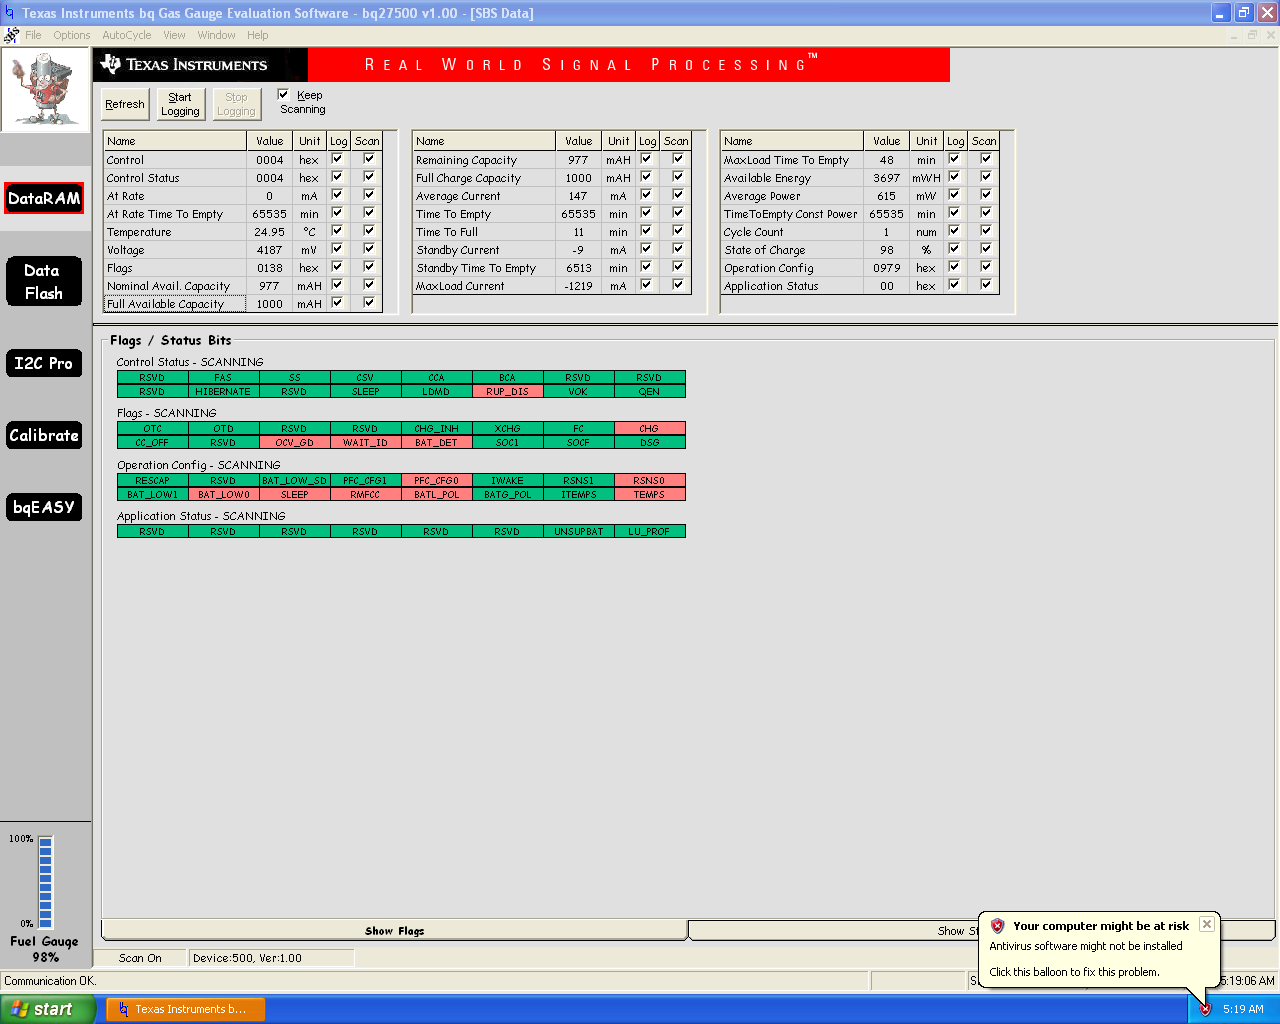The image size is (1280, 1024).
Task: Click the Scan On status field
Action: [140, 958]
